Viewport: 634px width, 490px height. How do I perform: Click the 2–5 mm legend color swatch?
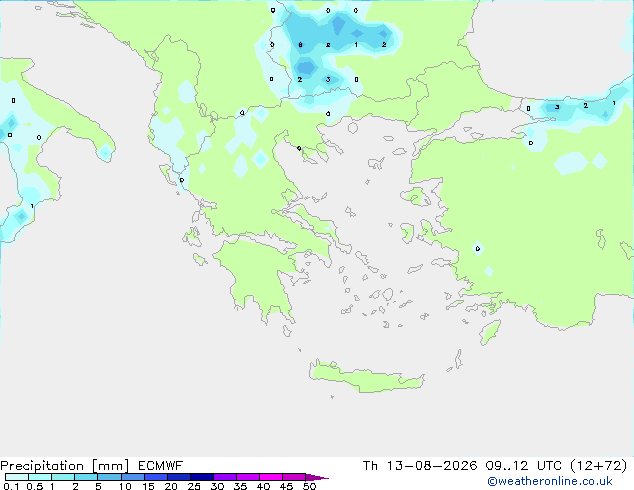[x=86, y=477]
